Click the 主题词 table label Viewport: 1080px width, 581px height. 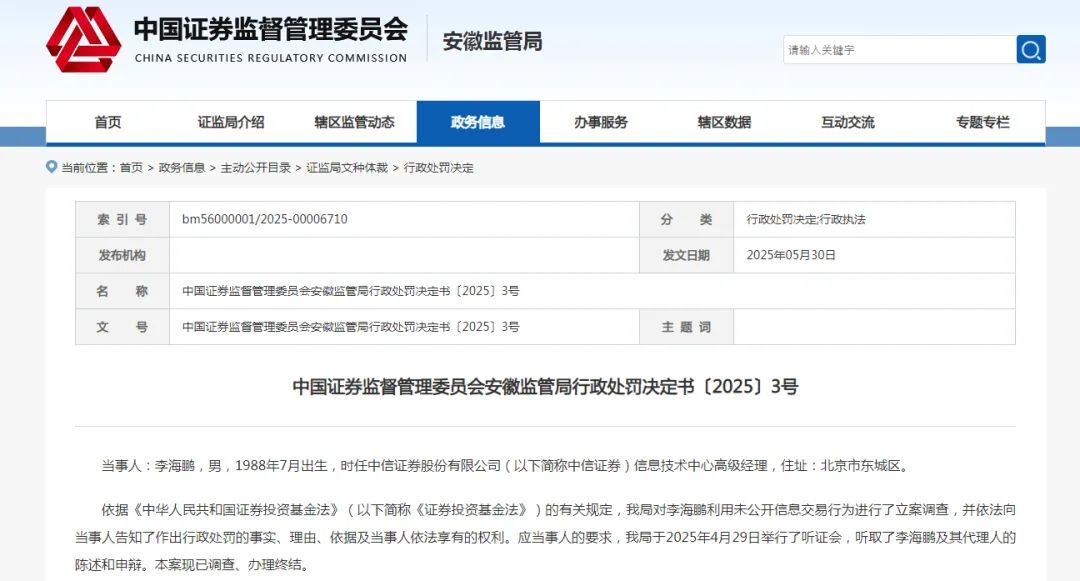click(x=686, y=327)
